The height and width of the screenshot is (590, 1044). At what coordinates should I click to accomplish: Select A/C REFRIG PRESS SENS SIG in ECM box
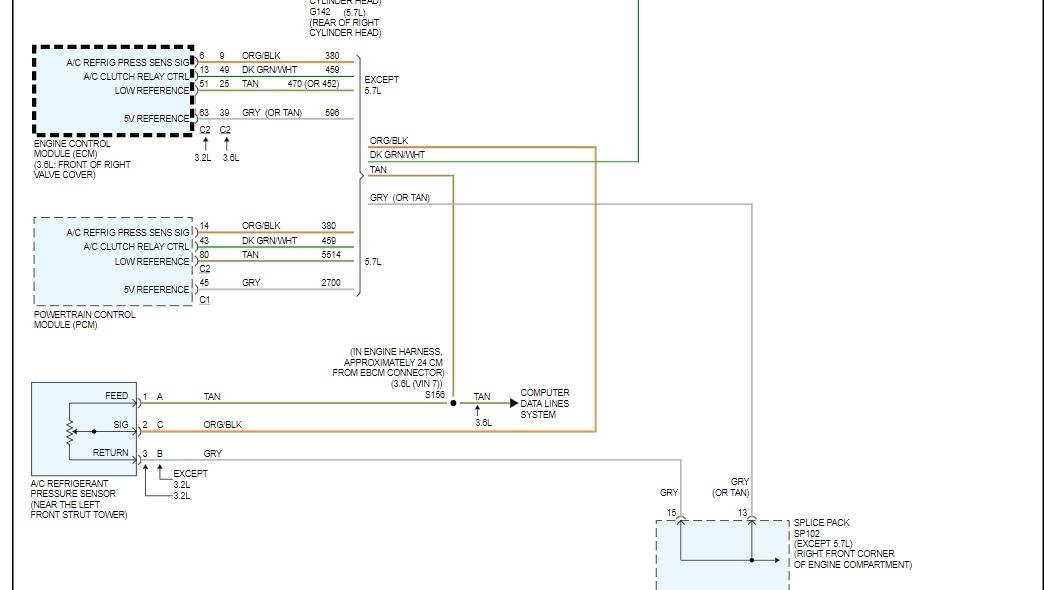click(128, 63)
